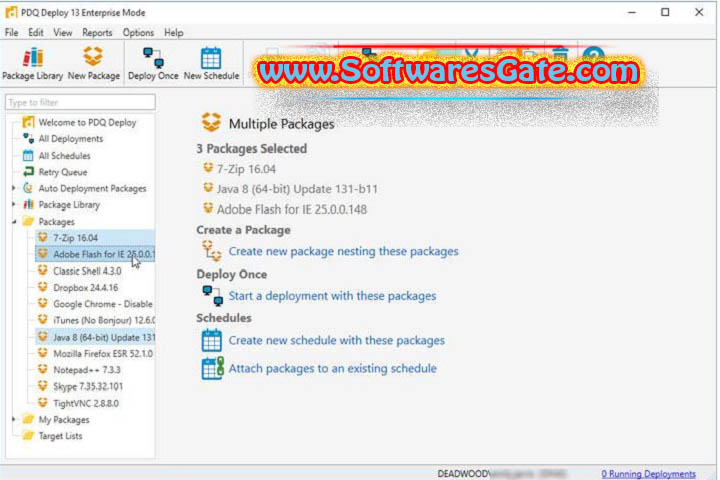
Task: Select Welcome to PDQ Deploy in tree
Action: [87, 122]
